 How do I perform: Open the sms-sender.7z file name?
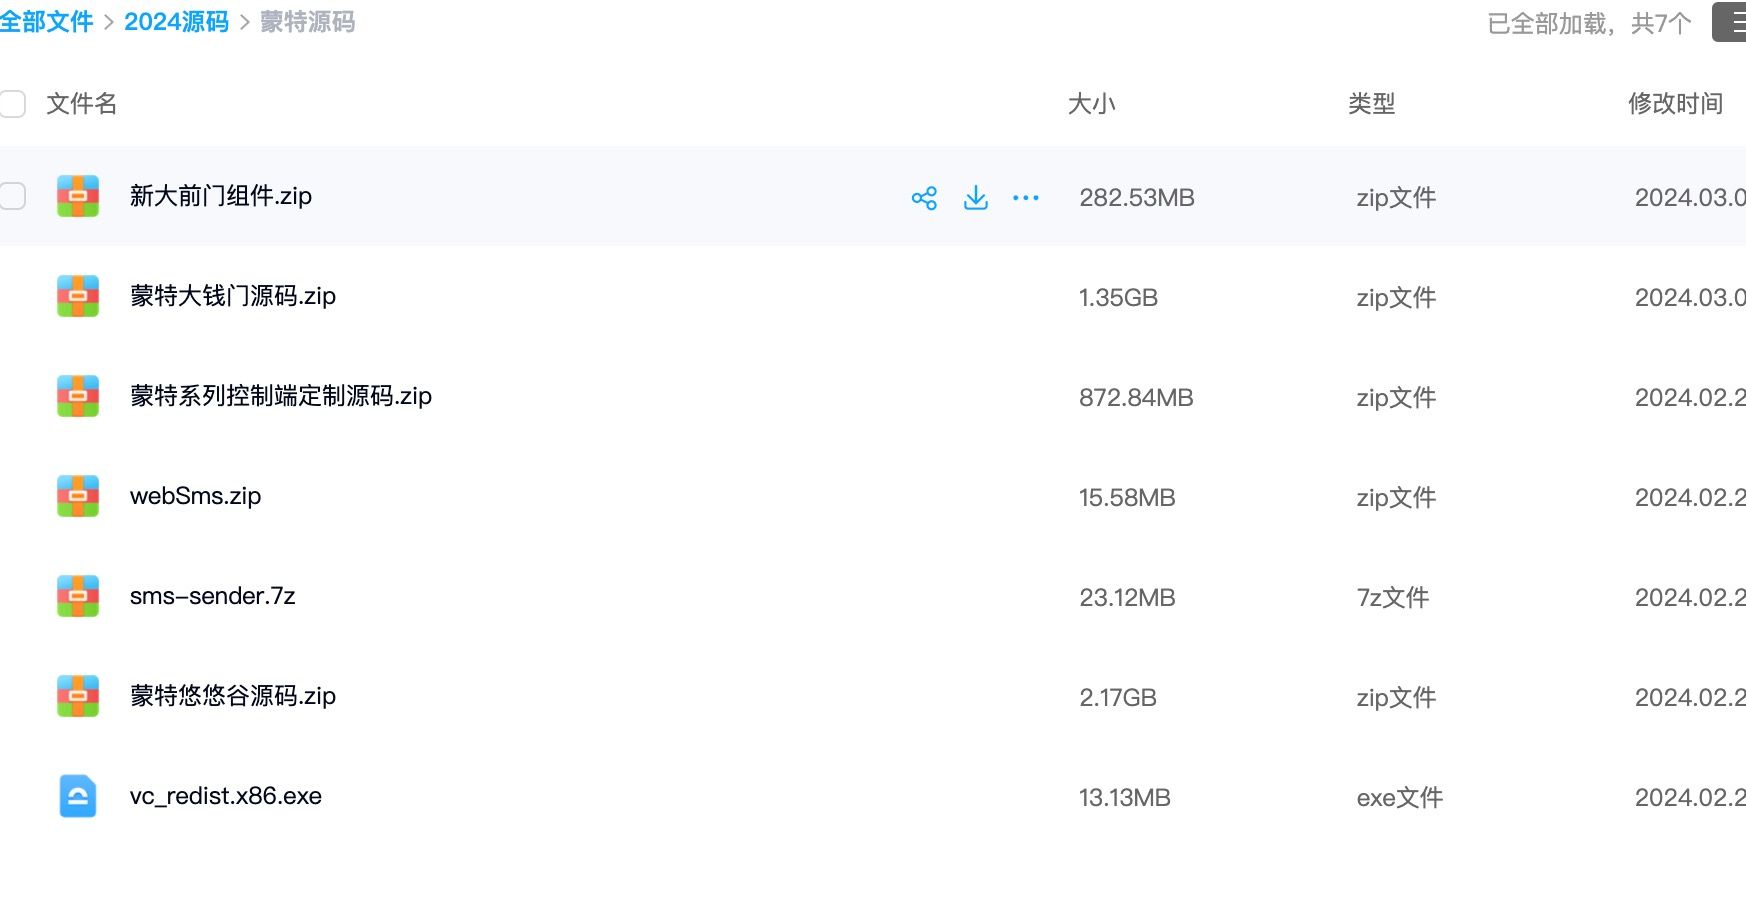click(213, 596)
